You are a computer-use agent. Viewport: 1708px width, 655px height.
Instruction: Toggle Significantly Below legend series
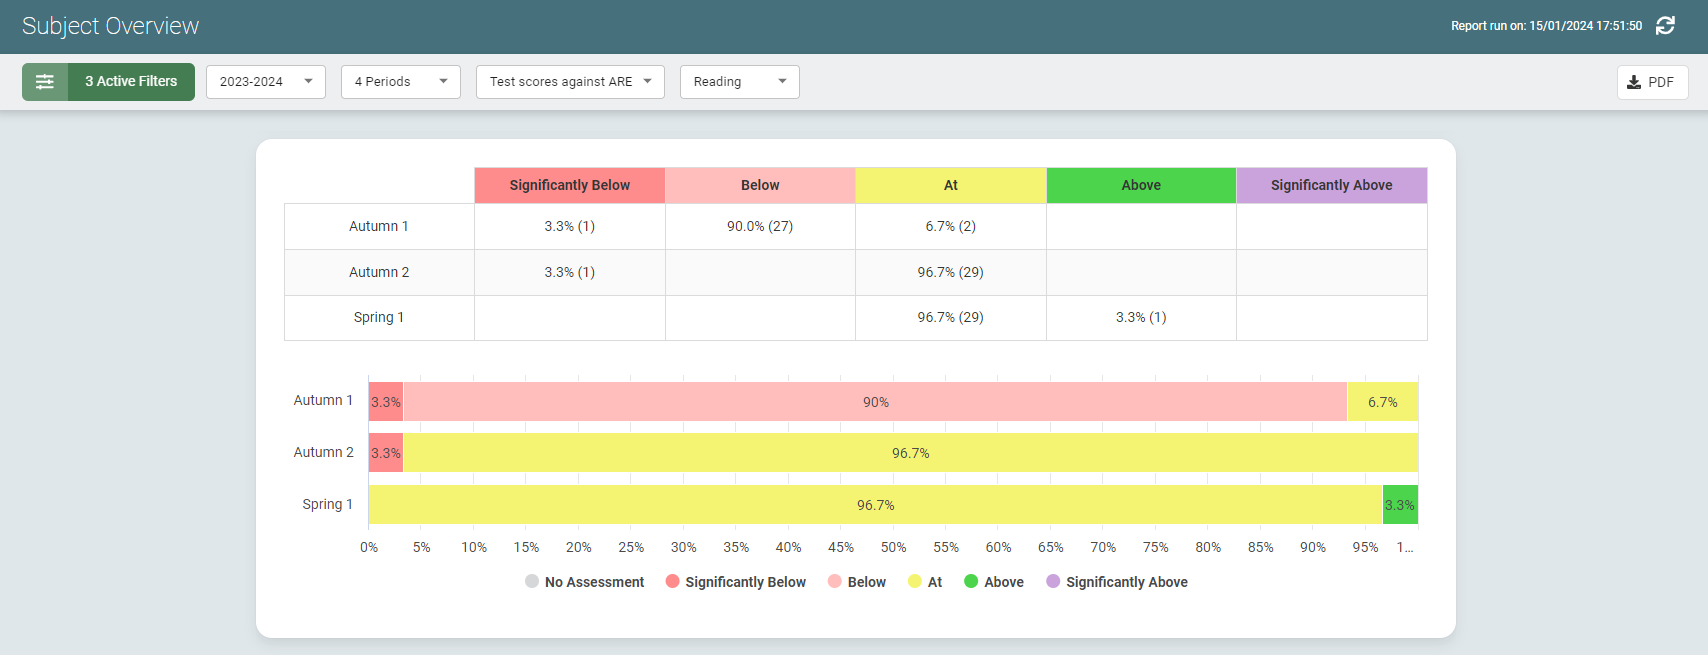tap(736, 582)
